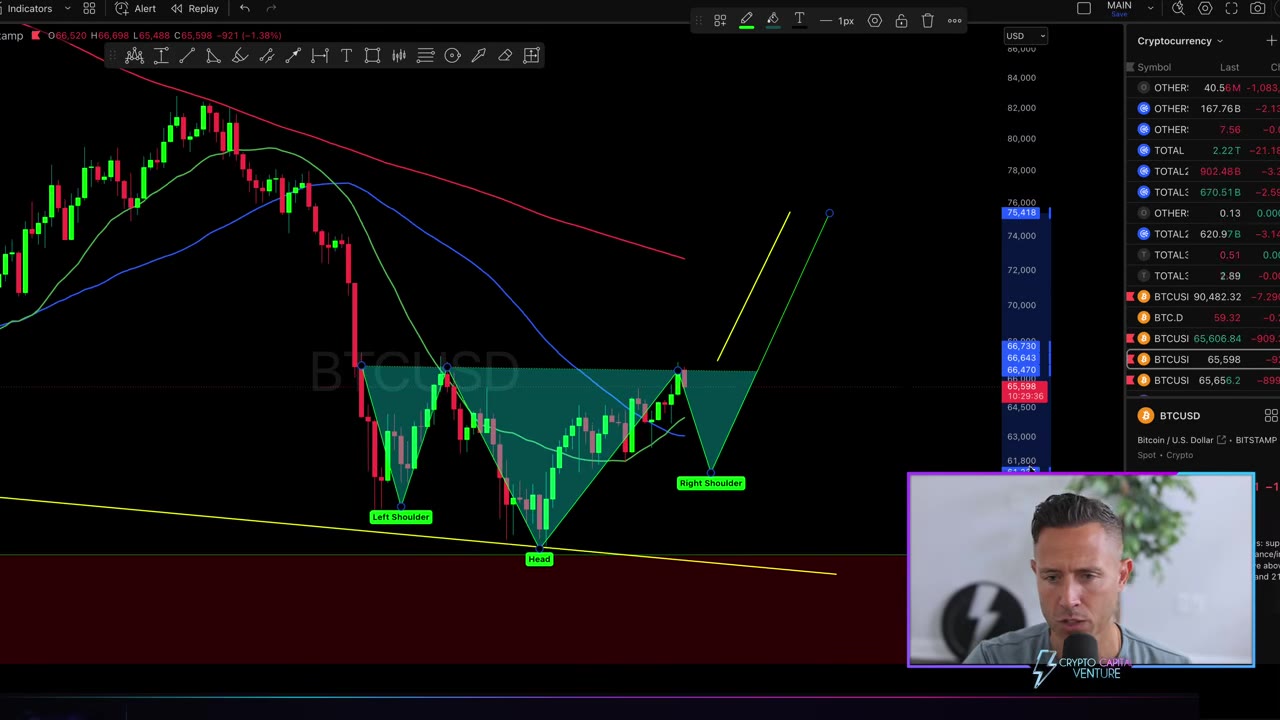Change the line color green pencil swatch
Screen dimensions: 1280x720
click(x=746, y=20)
